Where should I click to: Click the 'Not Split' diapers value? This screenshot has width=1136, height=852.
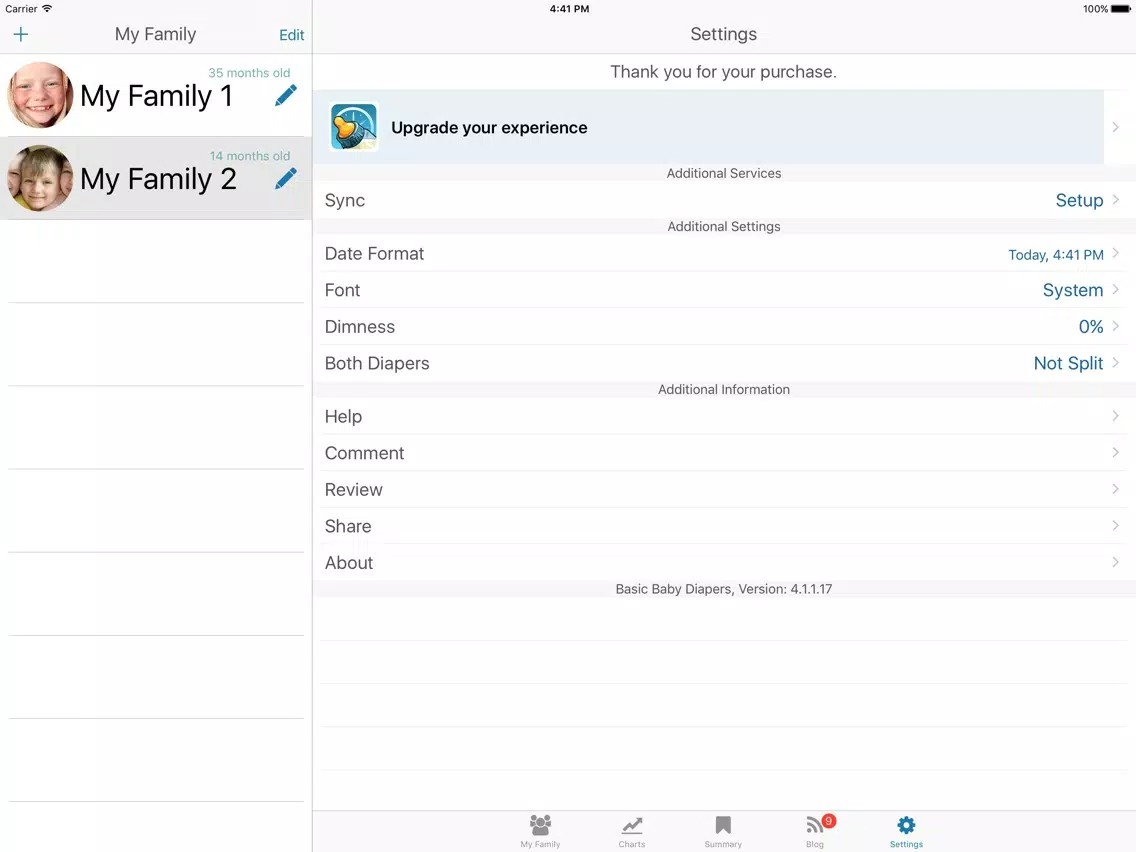pyautogui.click(x=1068, y=363)
